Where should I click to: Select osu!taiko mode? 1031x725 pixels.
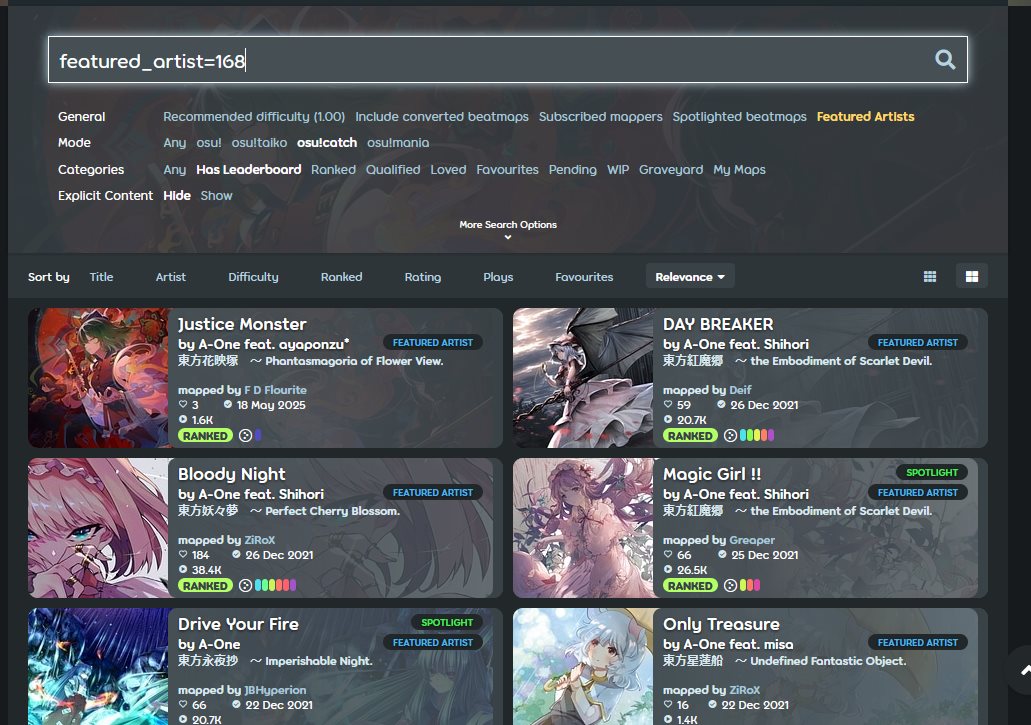pyautogui.click(x=259, y=143)
